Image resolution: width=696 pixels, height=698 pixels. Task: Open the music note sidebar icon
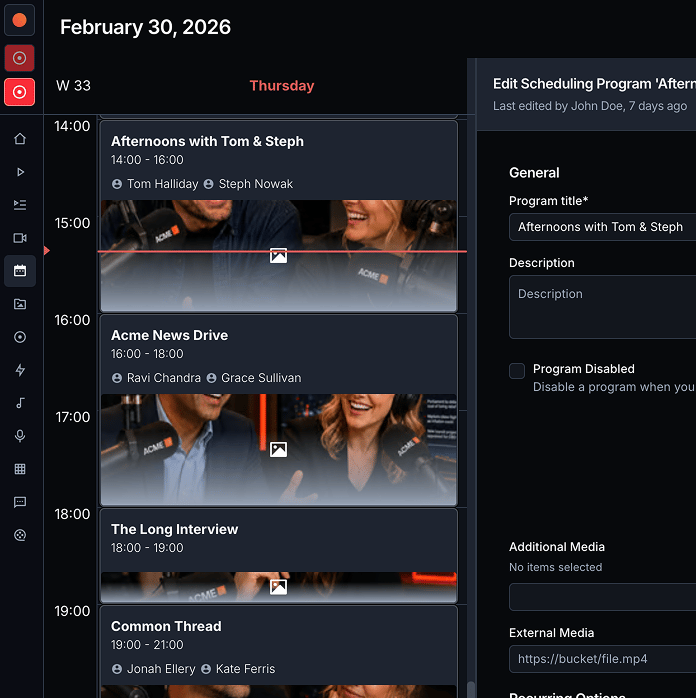click(x=20, y=403)
